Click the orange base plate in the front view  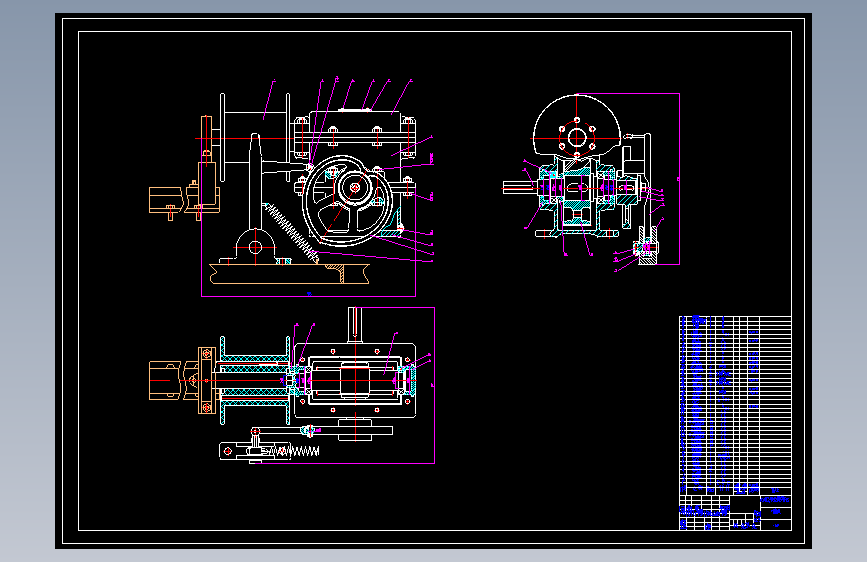point(289,274)
